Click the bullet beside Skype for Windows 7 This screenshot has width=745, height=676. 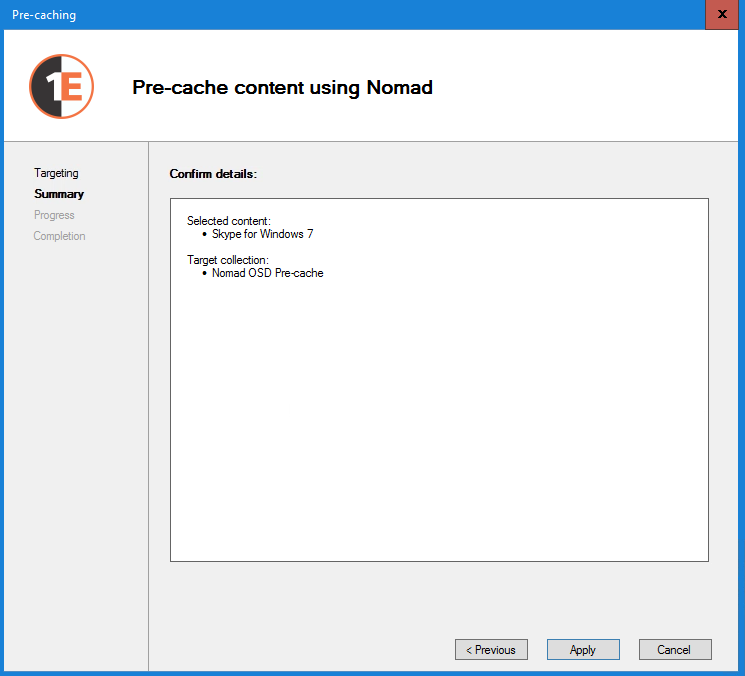[x=204, y=234]
